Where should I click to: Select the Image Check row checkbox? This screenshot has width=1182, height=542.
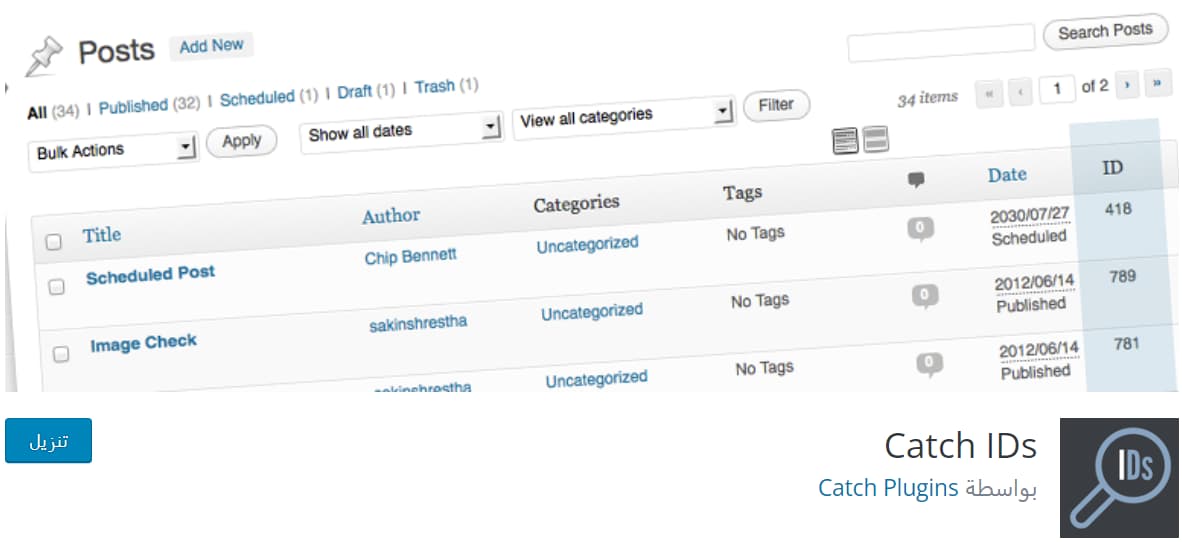[x=61, y=354]
